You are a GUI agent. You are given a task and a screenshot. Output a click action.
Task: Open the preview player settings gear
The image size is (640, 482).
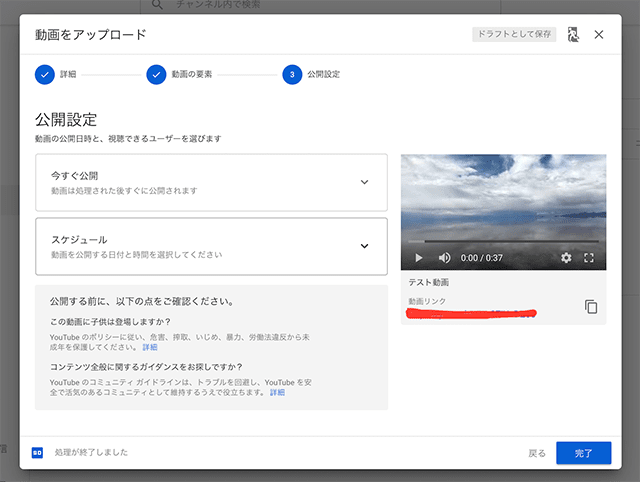(566, 258)
